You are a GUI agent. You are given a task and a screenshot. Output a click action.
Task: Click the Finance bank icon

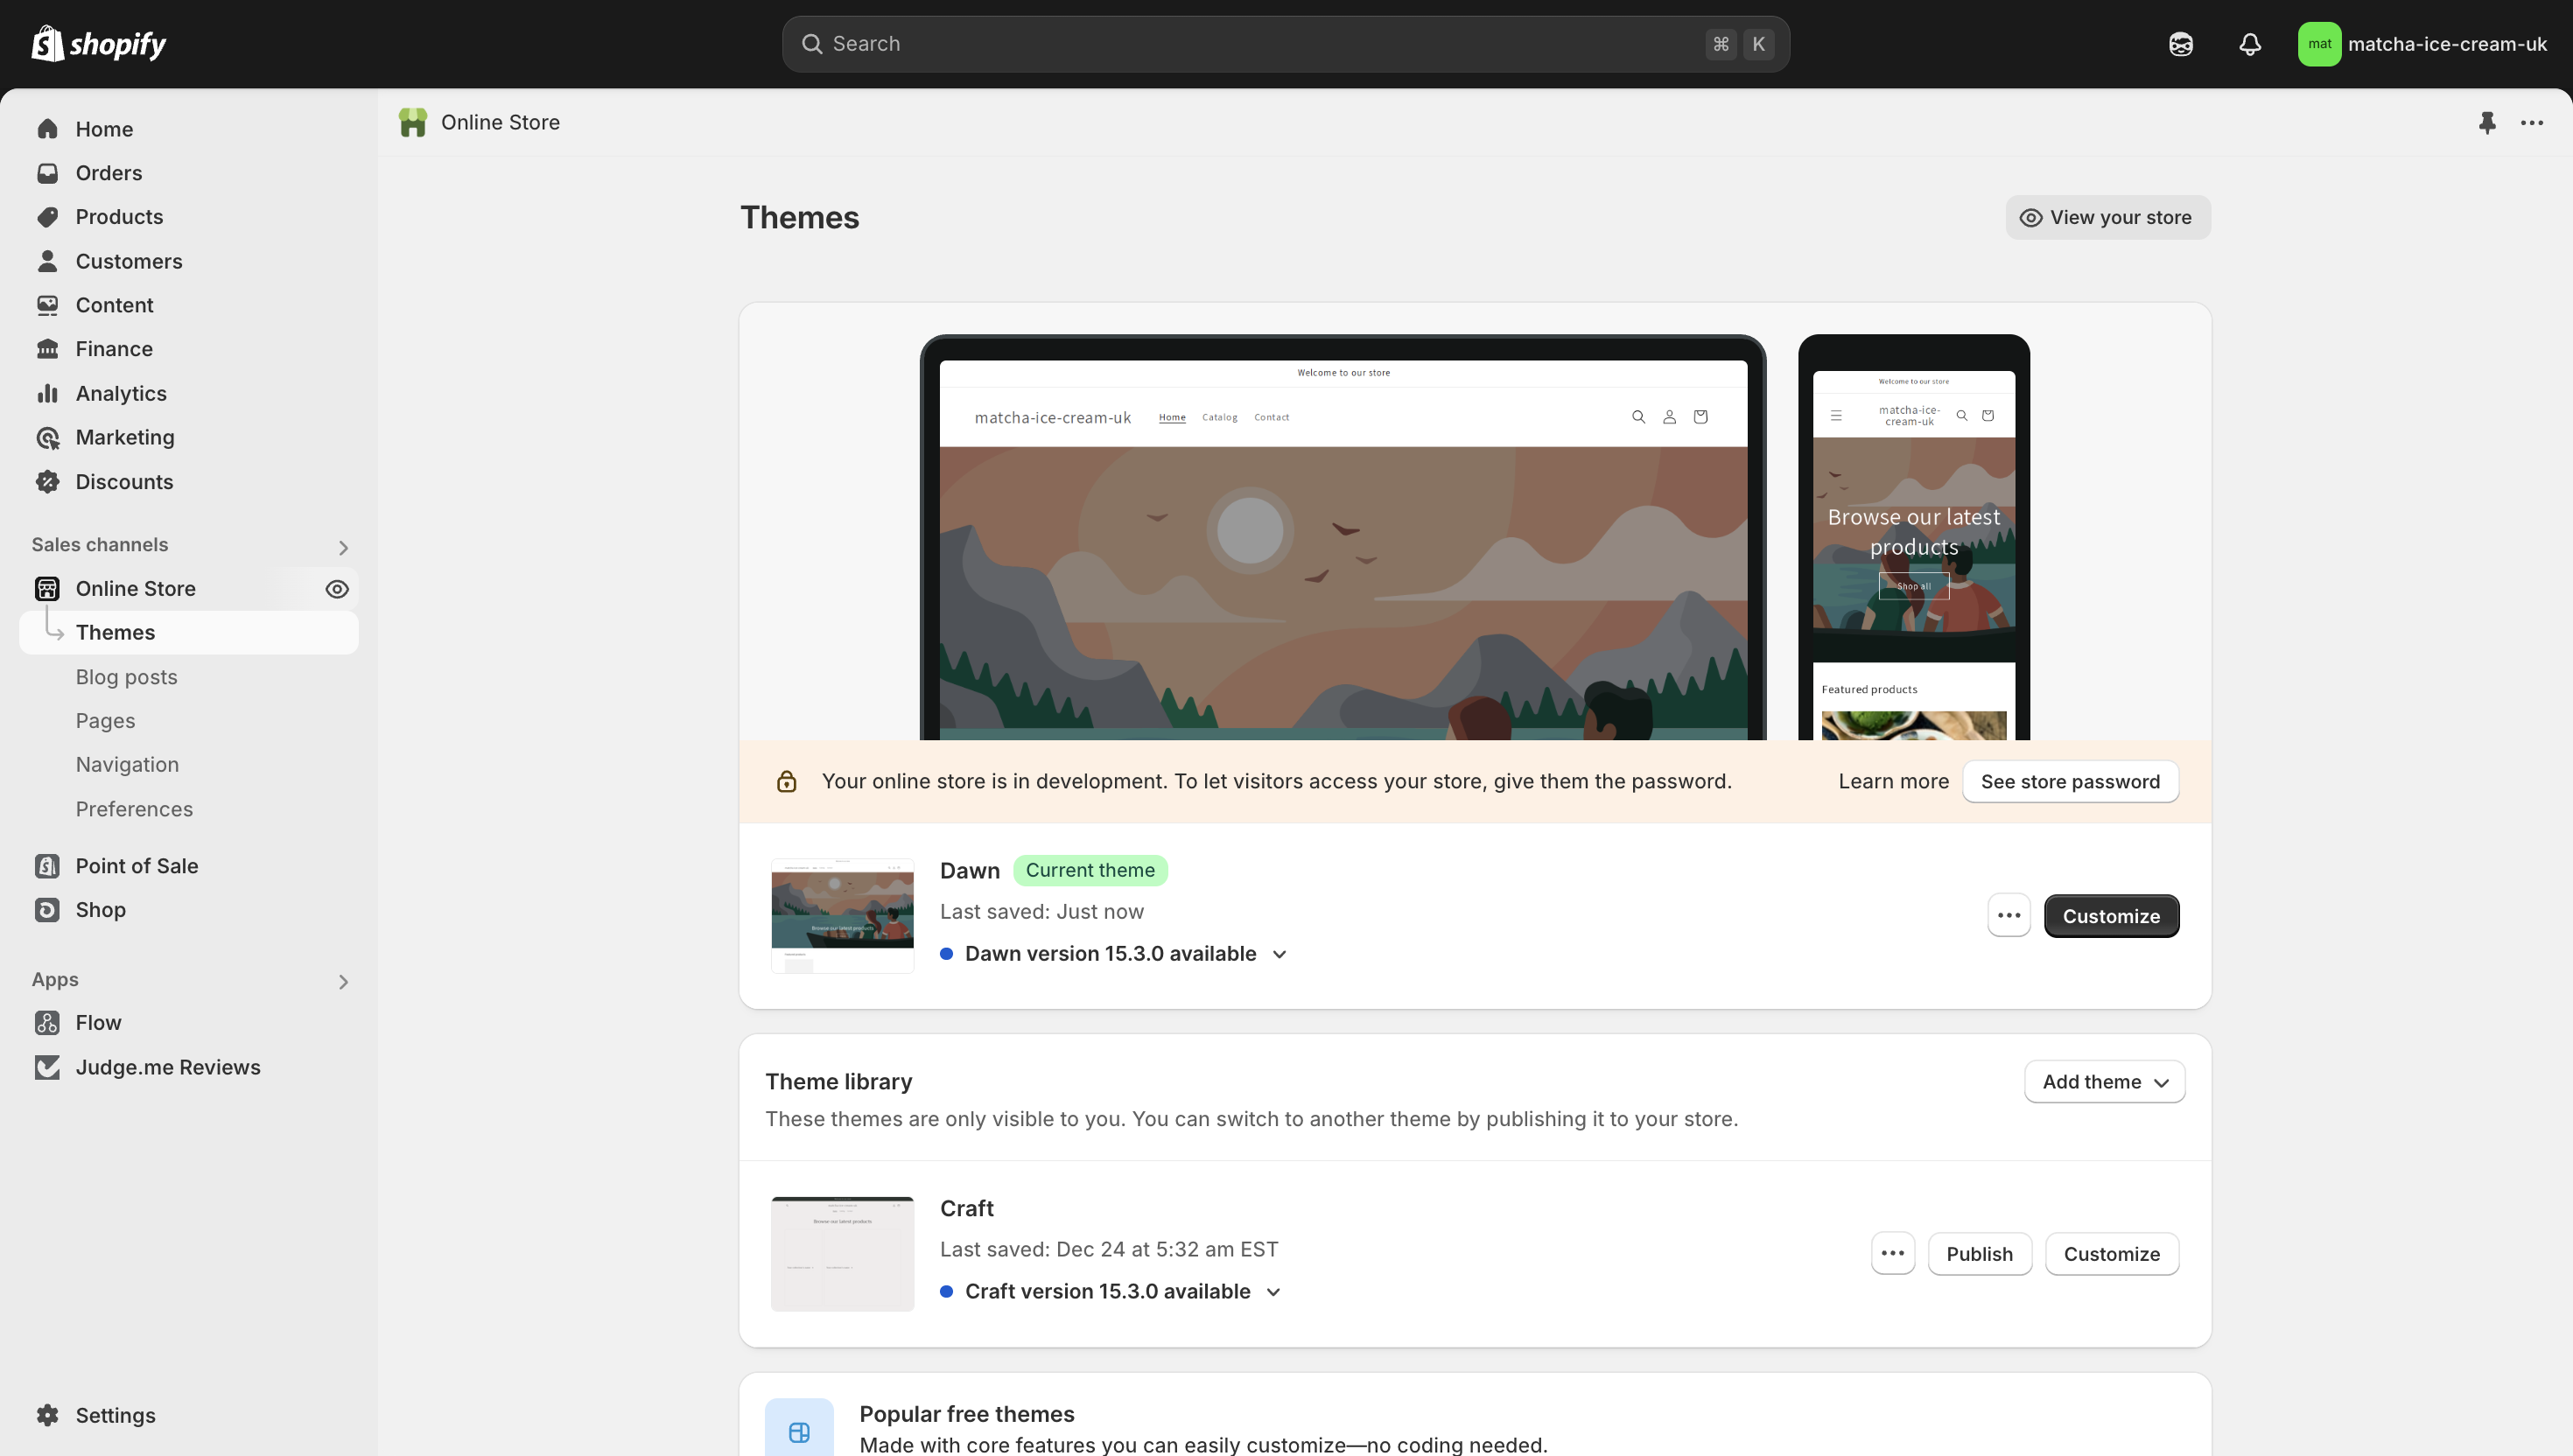pos(47,349)
